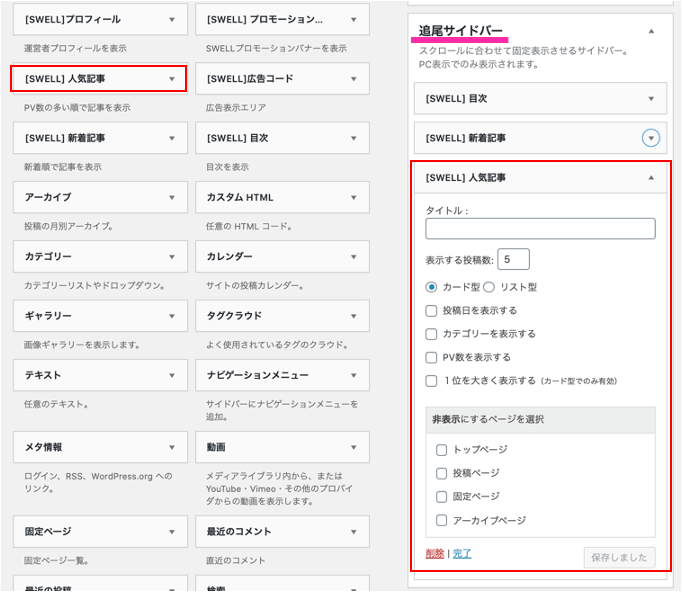
Task: Expand the available [SWELL] 新着記事 widget arrow
Action: click(172, 138)
